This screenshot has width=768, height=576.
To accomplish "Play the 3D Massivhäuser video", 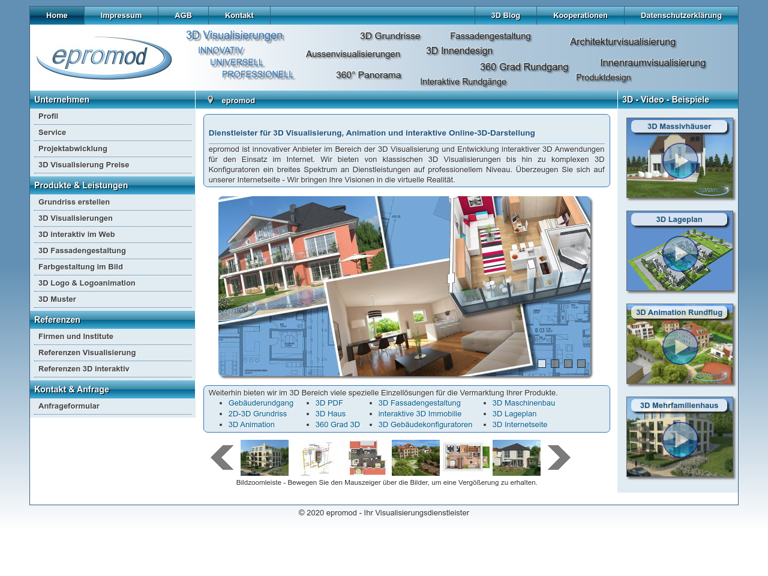I will click(x=680, y=161).
